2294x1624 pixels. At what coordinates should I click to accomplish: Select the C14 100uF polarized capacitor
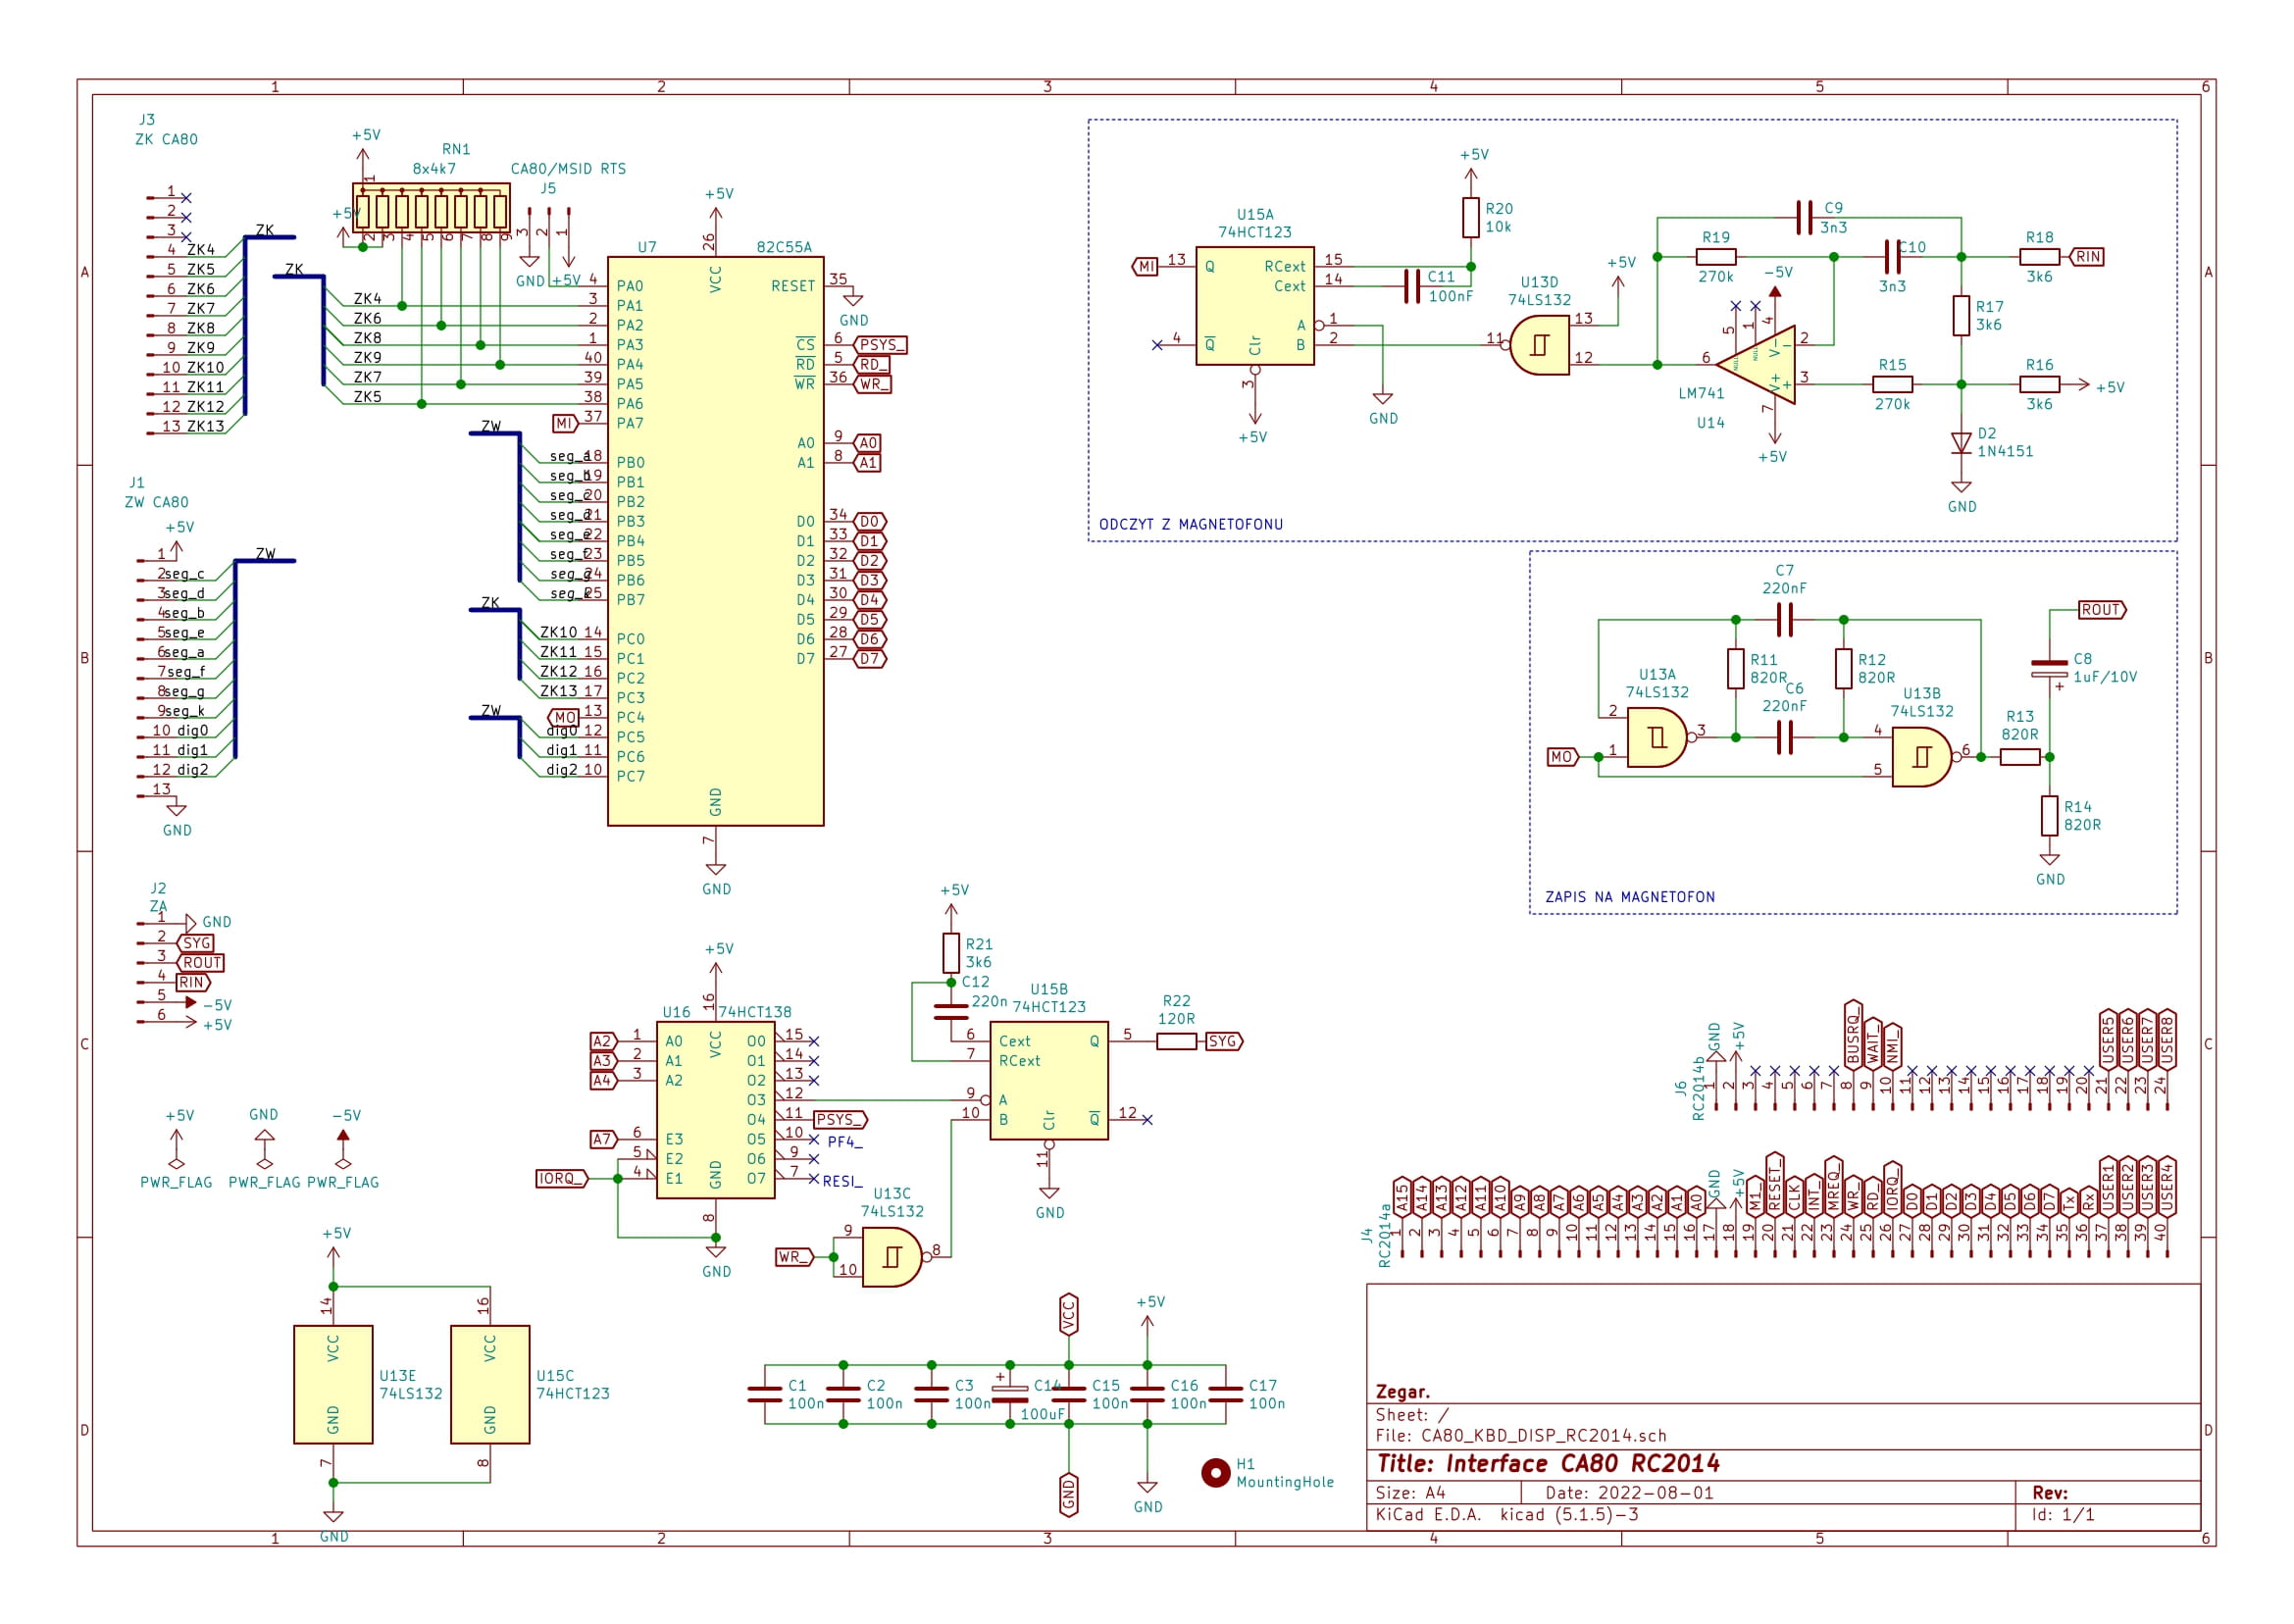pos(1009,1393)
